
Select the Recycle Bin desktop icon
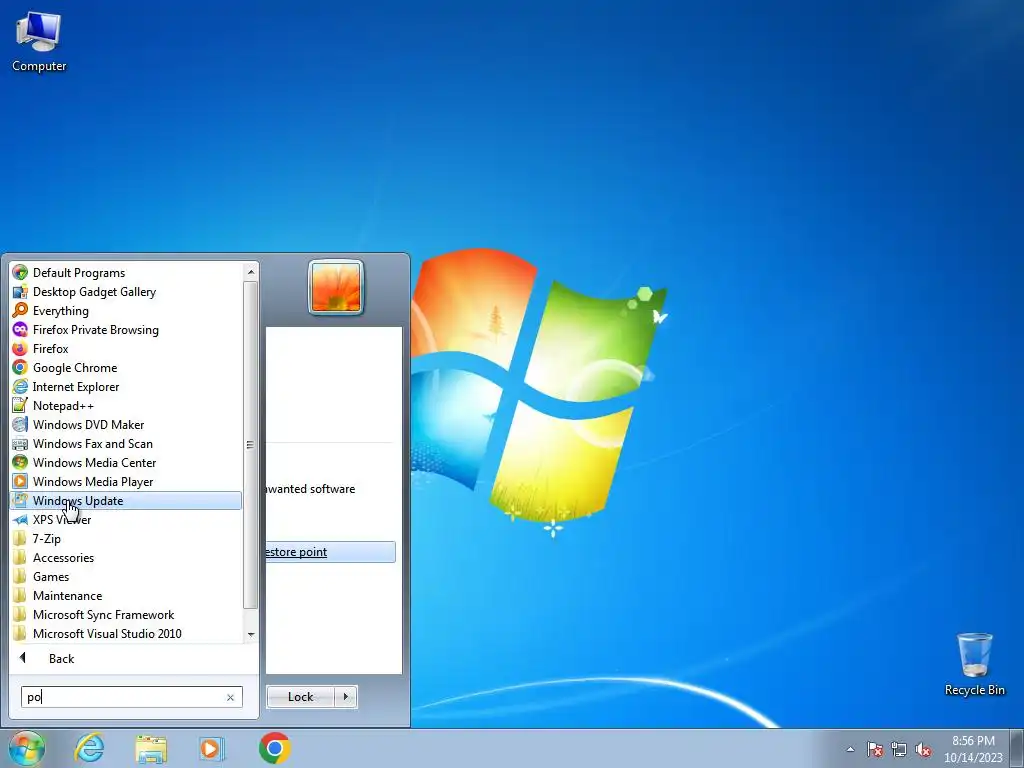974,664
